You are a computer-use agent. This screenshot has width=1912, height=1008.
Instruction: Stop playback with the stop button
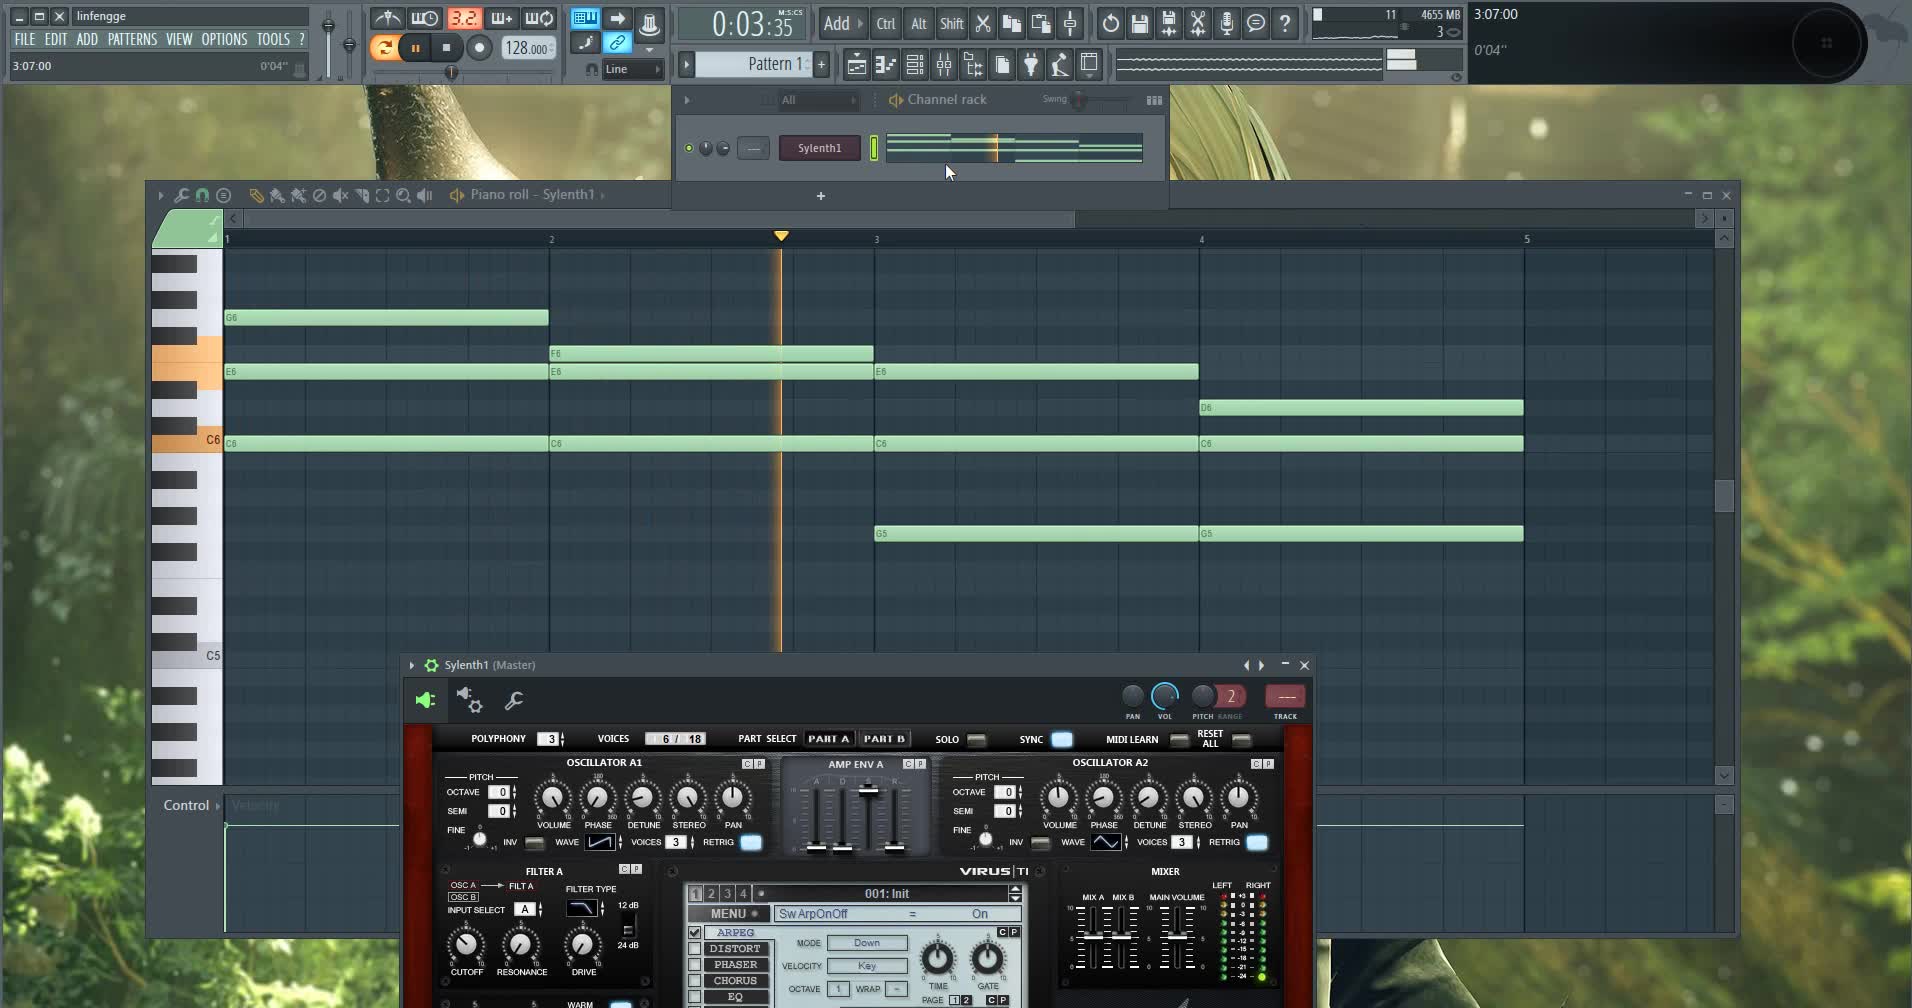[x=446, y=47]
